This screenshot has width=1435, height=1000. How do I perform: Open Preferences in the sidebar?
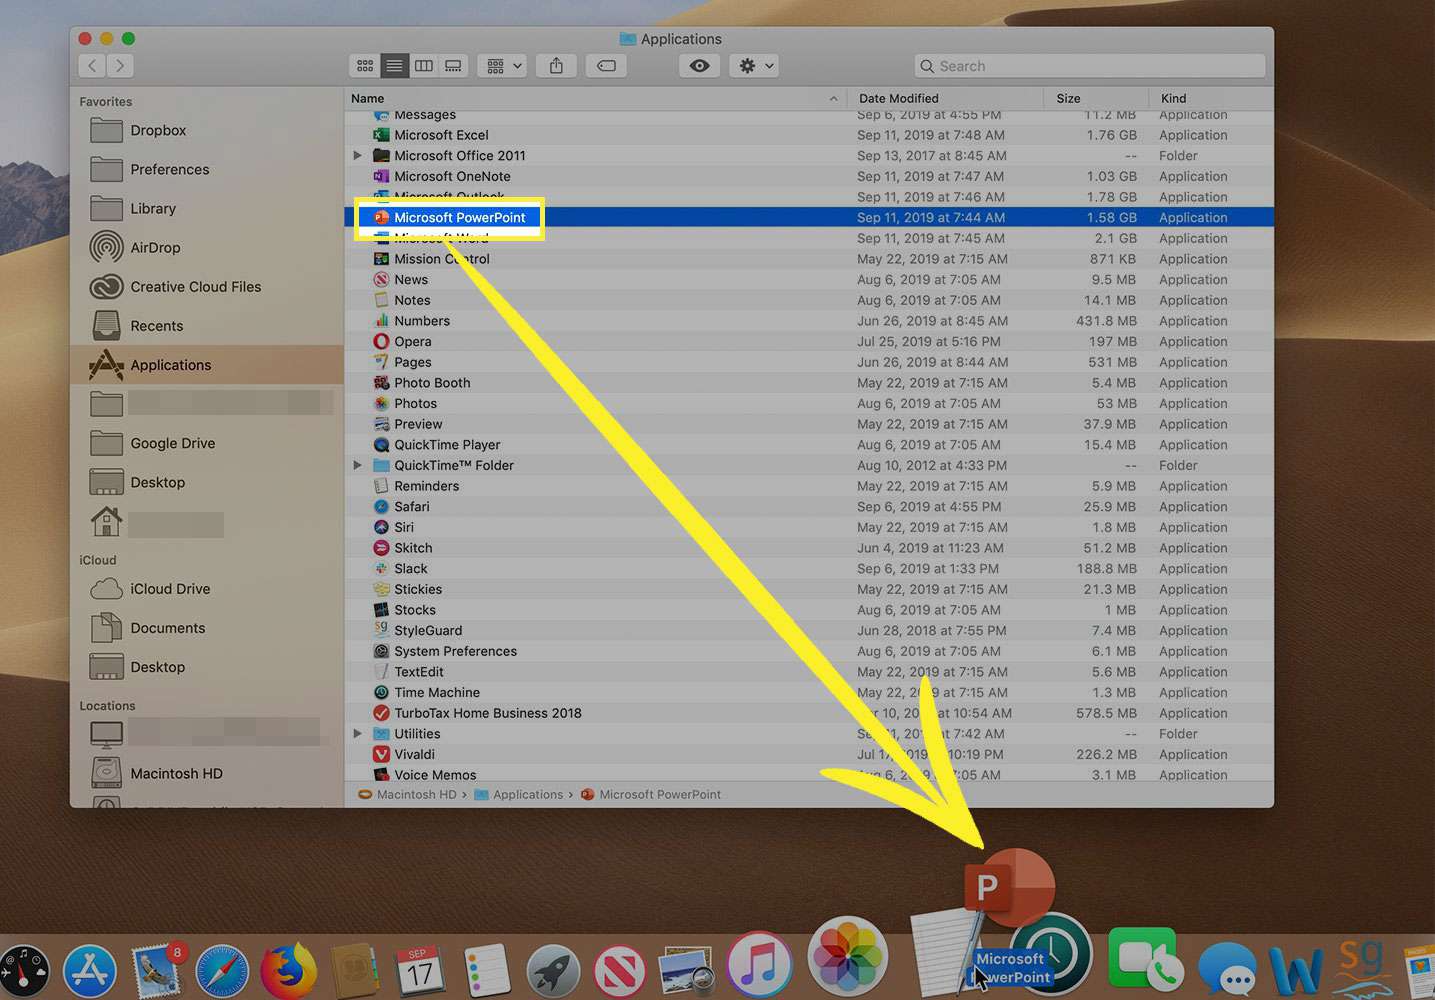(x=206, y=169)
